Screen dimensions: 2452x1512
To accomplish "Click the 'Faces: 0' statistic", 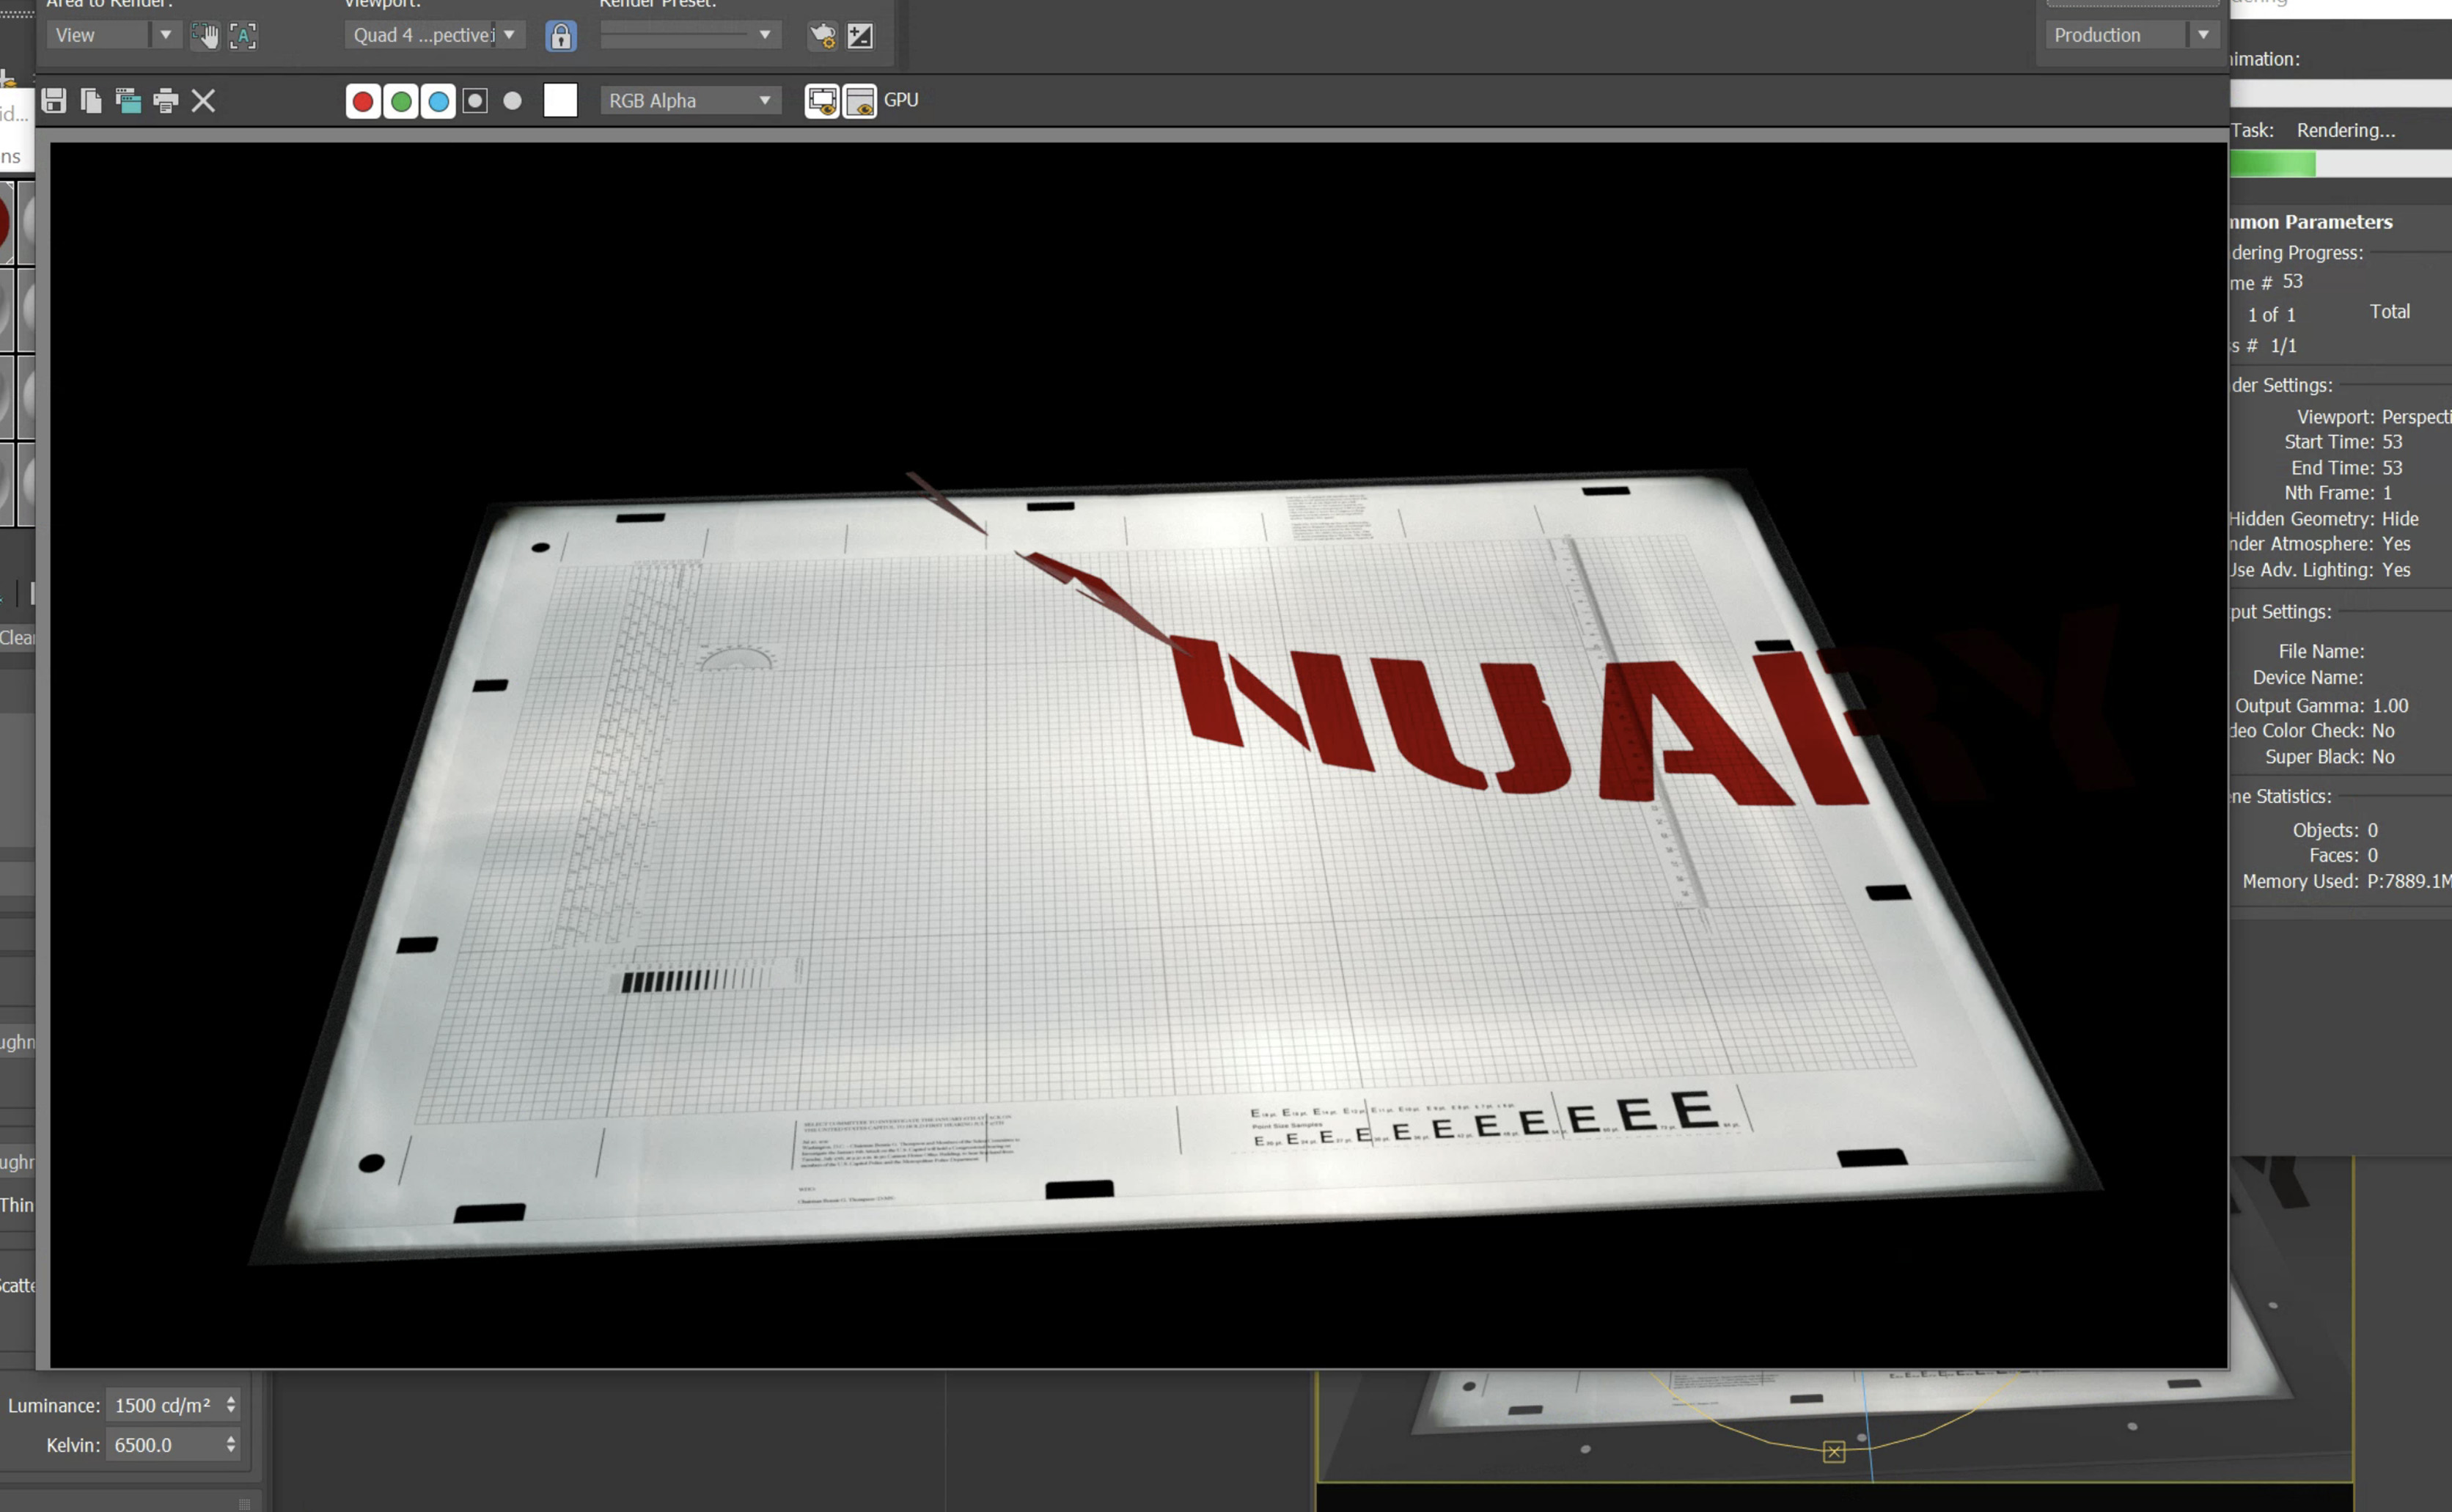I will (2343, 856).
